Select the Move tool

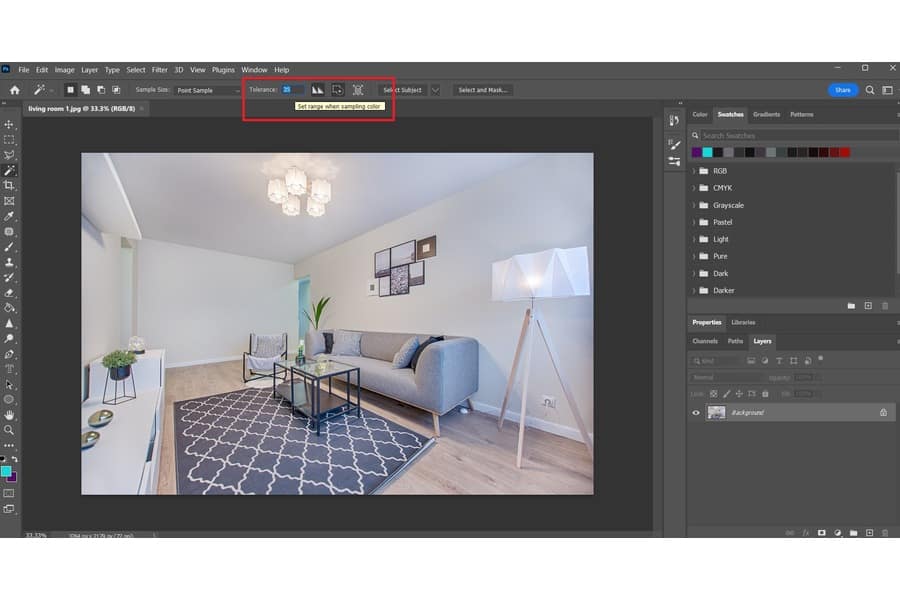pyautogui.click(x=9, y=125)
